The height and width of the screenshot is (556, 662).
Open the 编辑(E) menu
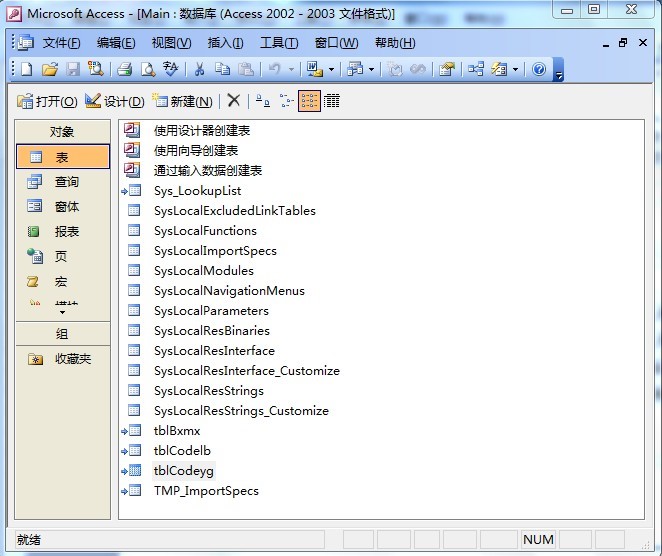116,43
